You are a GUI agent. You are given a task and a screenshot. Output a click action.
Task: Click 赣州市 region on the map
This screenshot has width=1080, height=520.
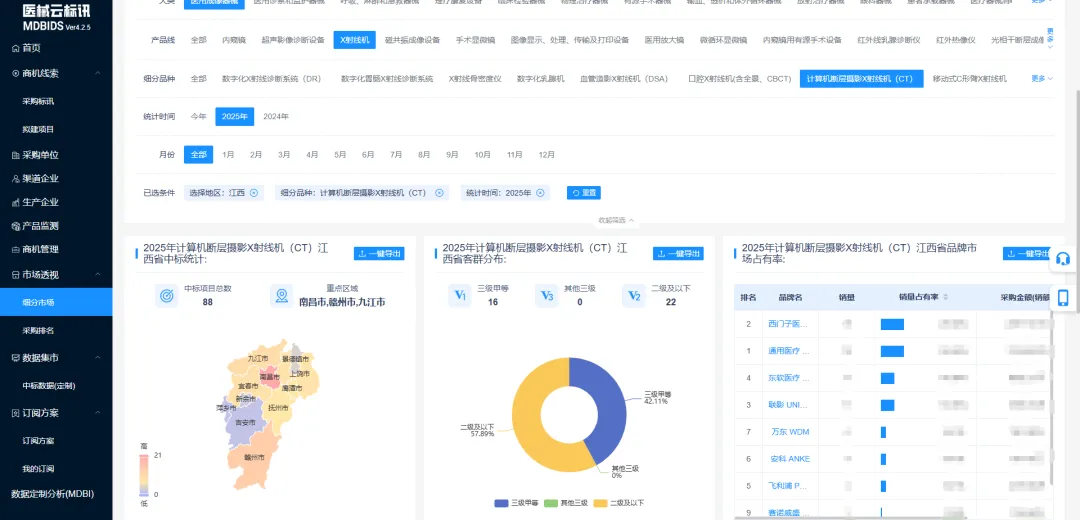coord(255,456)
